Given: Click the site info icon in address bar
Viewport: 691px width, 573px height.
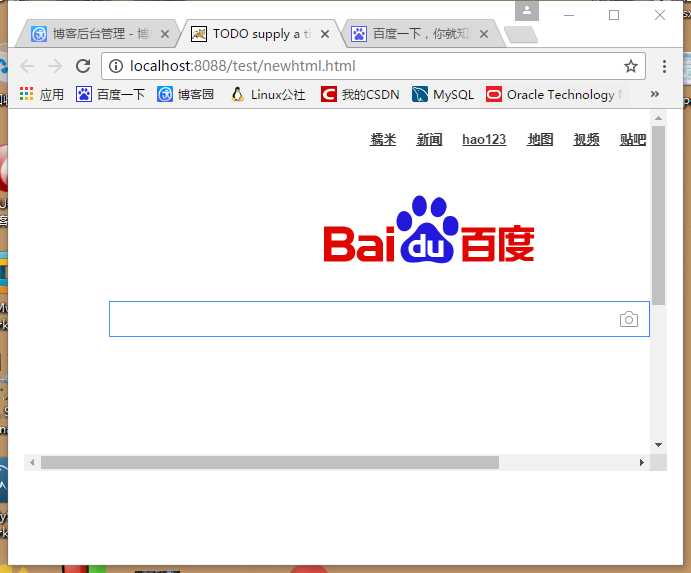Looking at the screenshot, I should coord(115,66).
